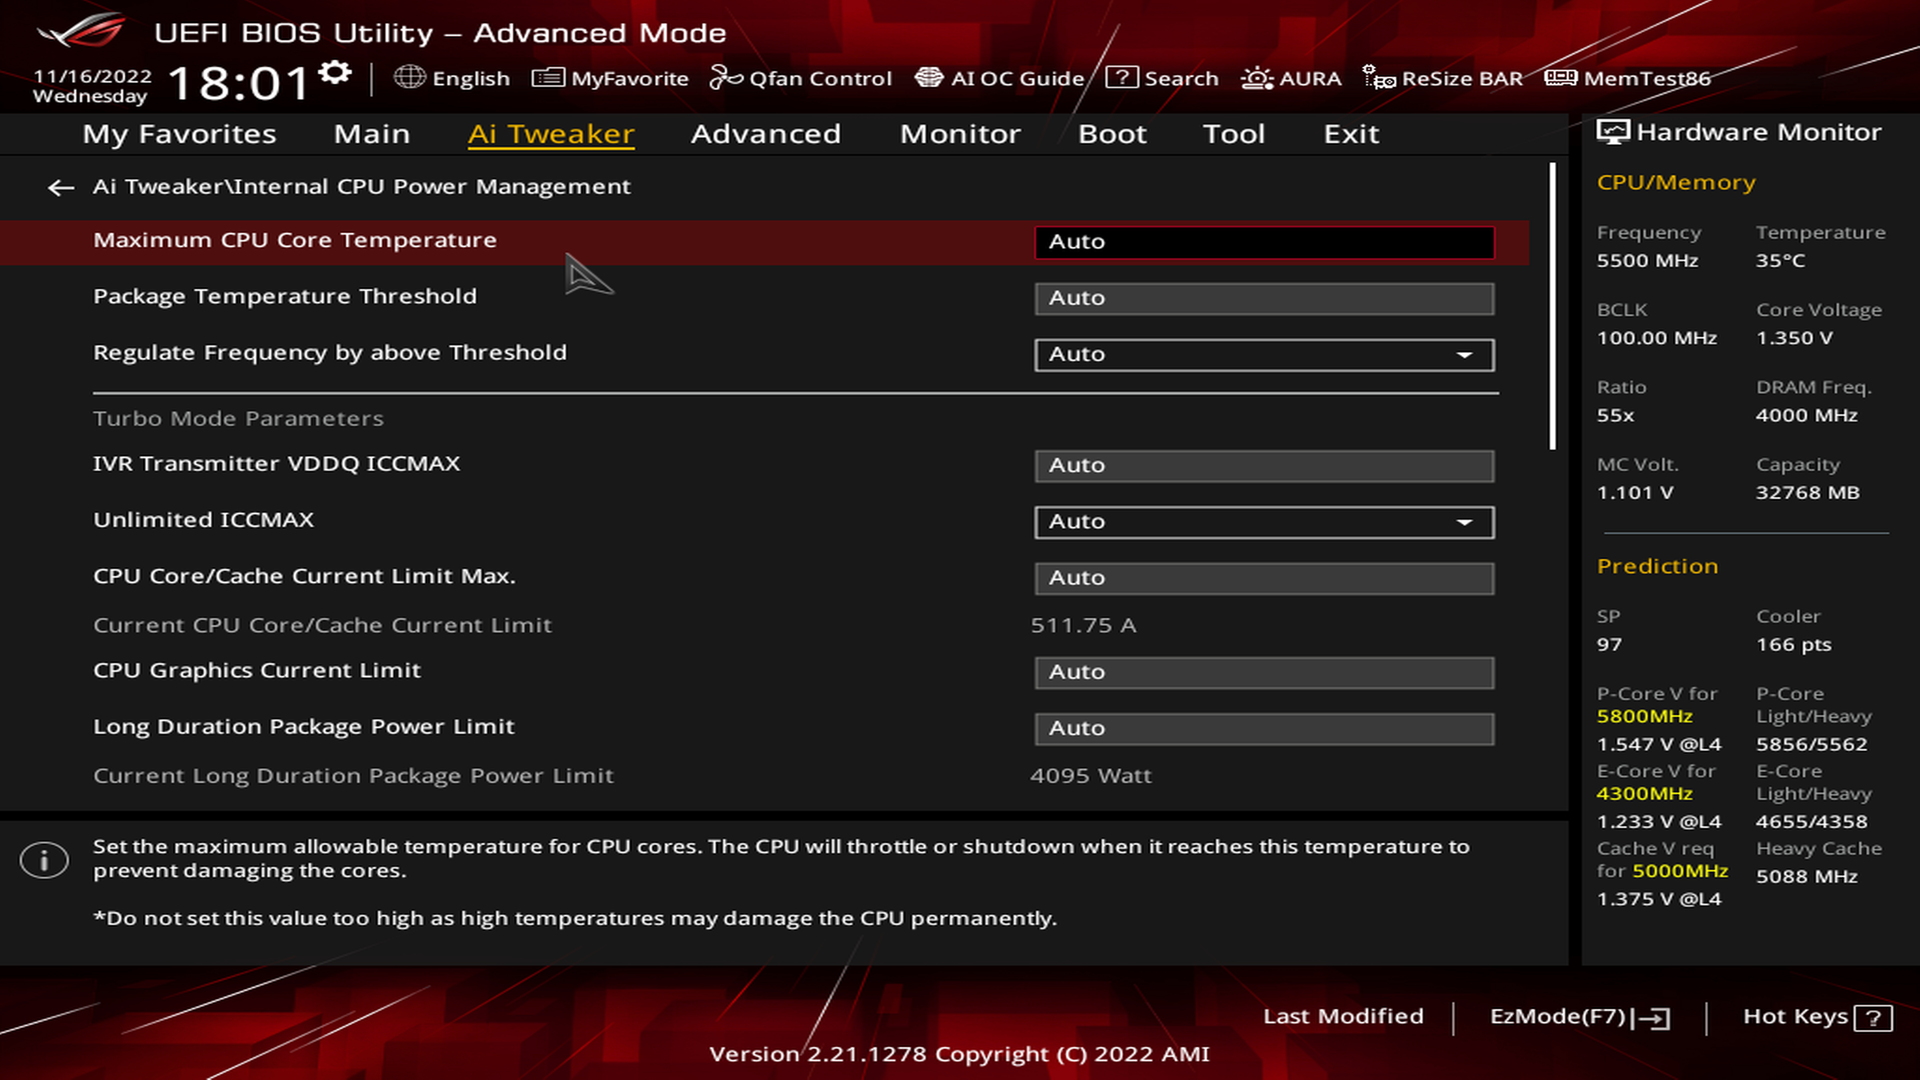This screenshot has height=1080, width=1920.
Task: Expand Unlimited ICCMAX dropdown
Action: tap(1465, 521)
